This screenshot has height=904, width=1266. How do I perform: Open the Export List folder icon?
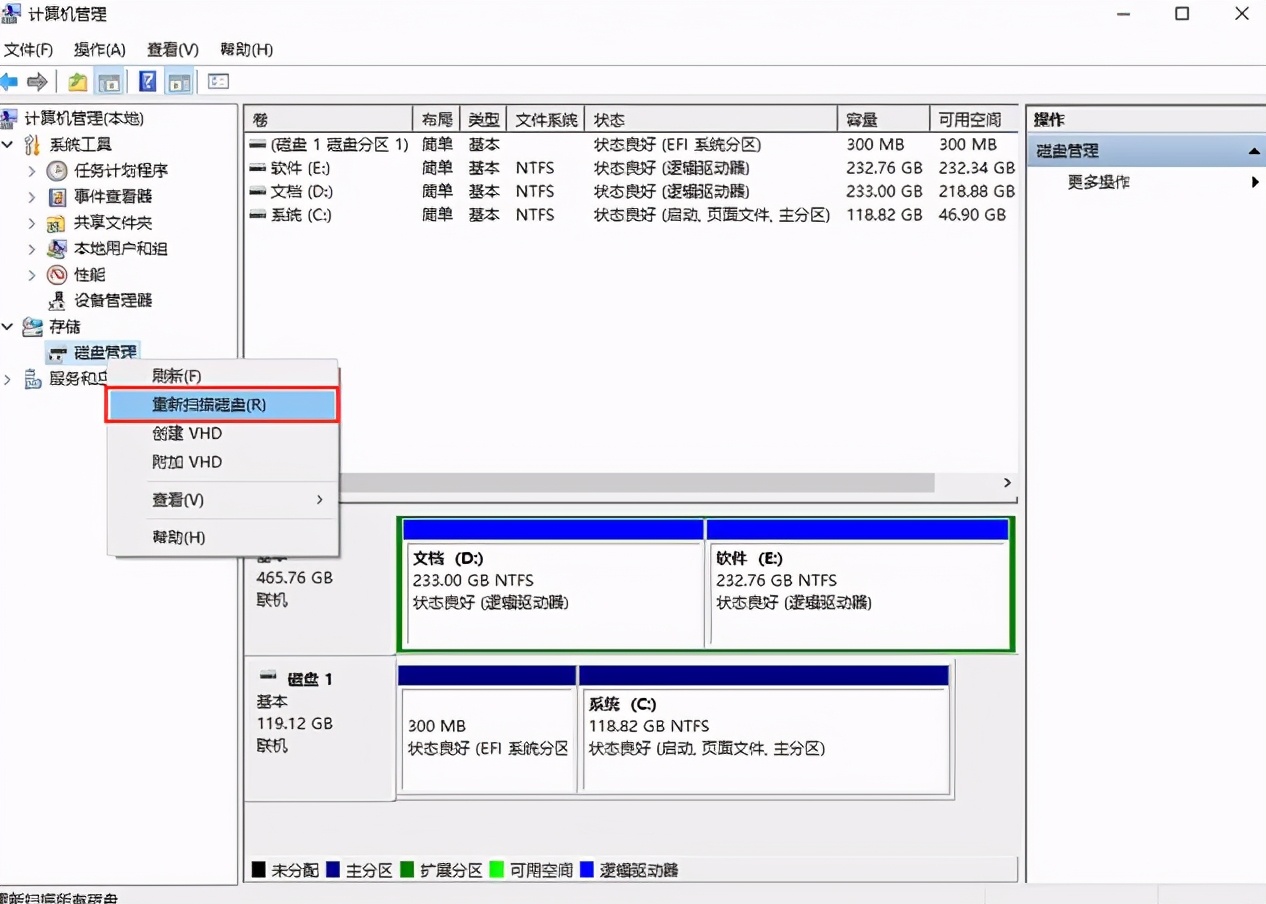click(x=77, y=81)
